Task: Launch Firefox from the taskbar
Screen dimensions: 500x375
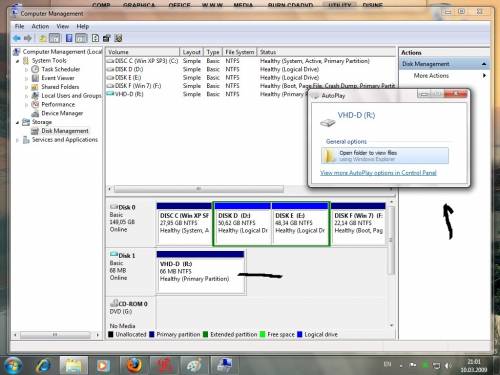Action: click(134, 366)
